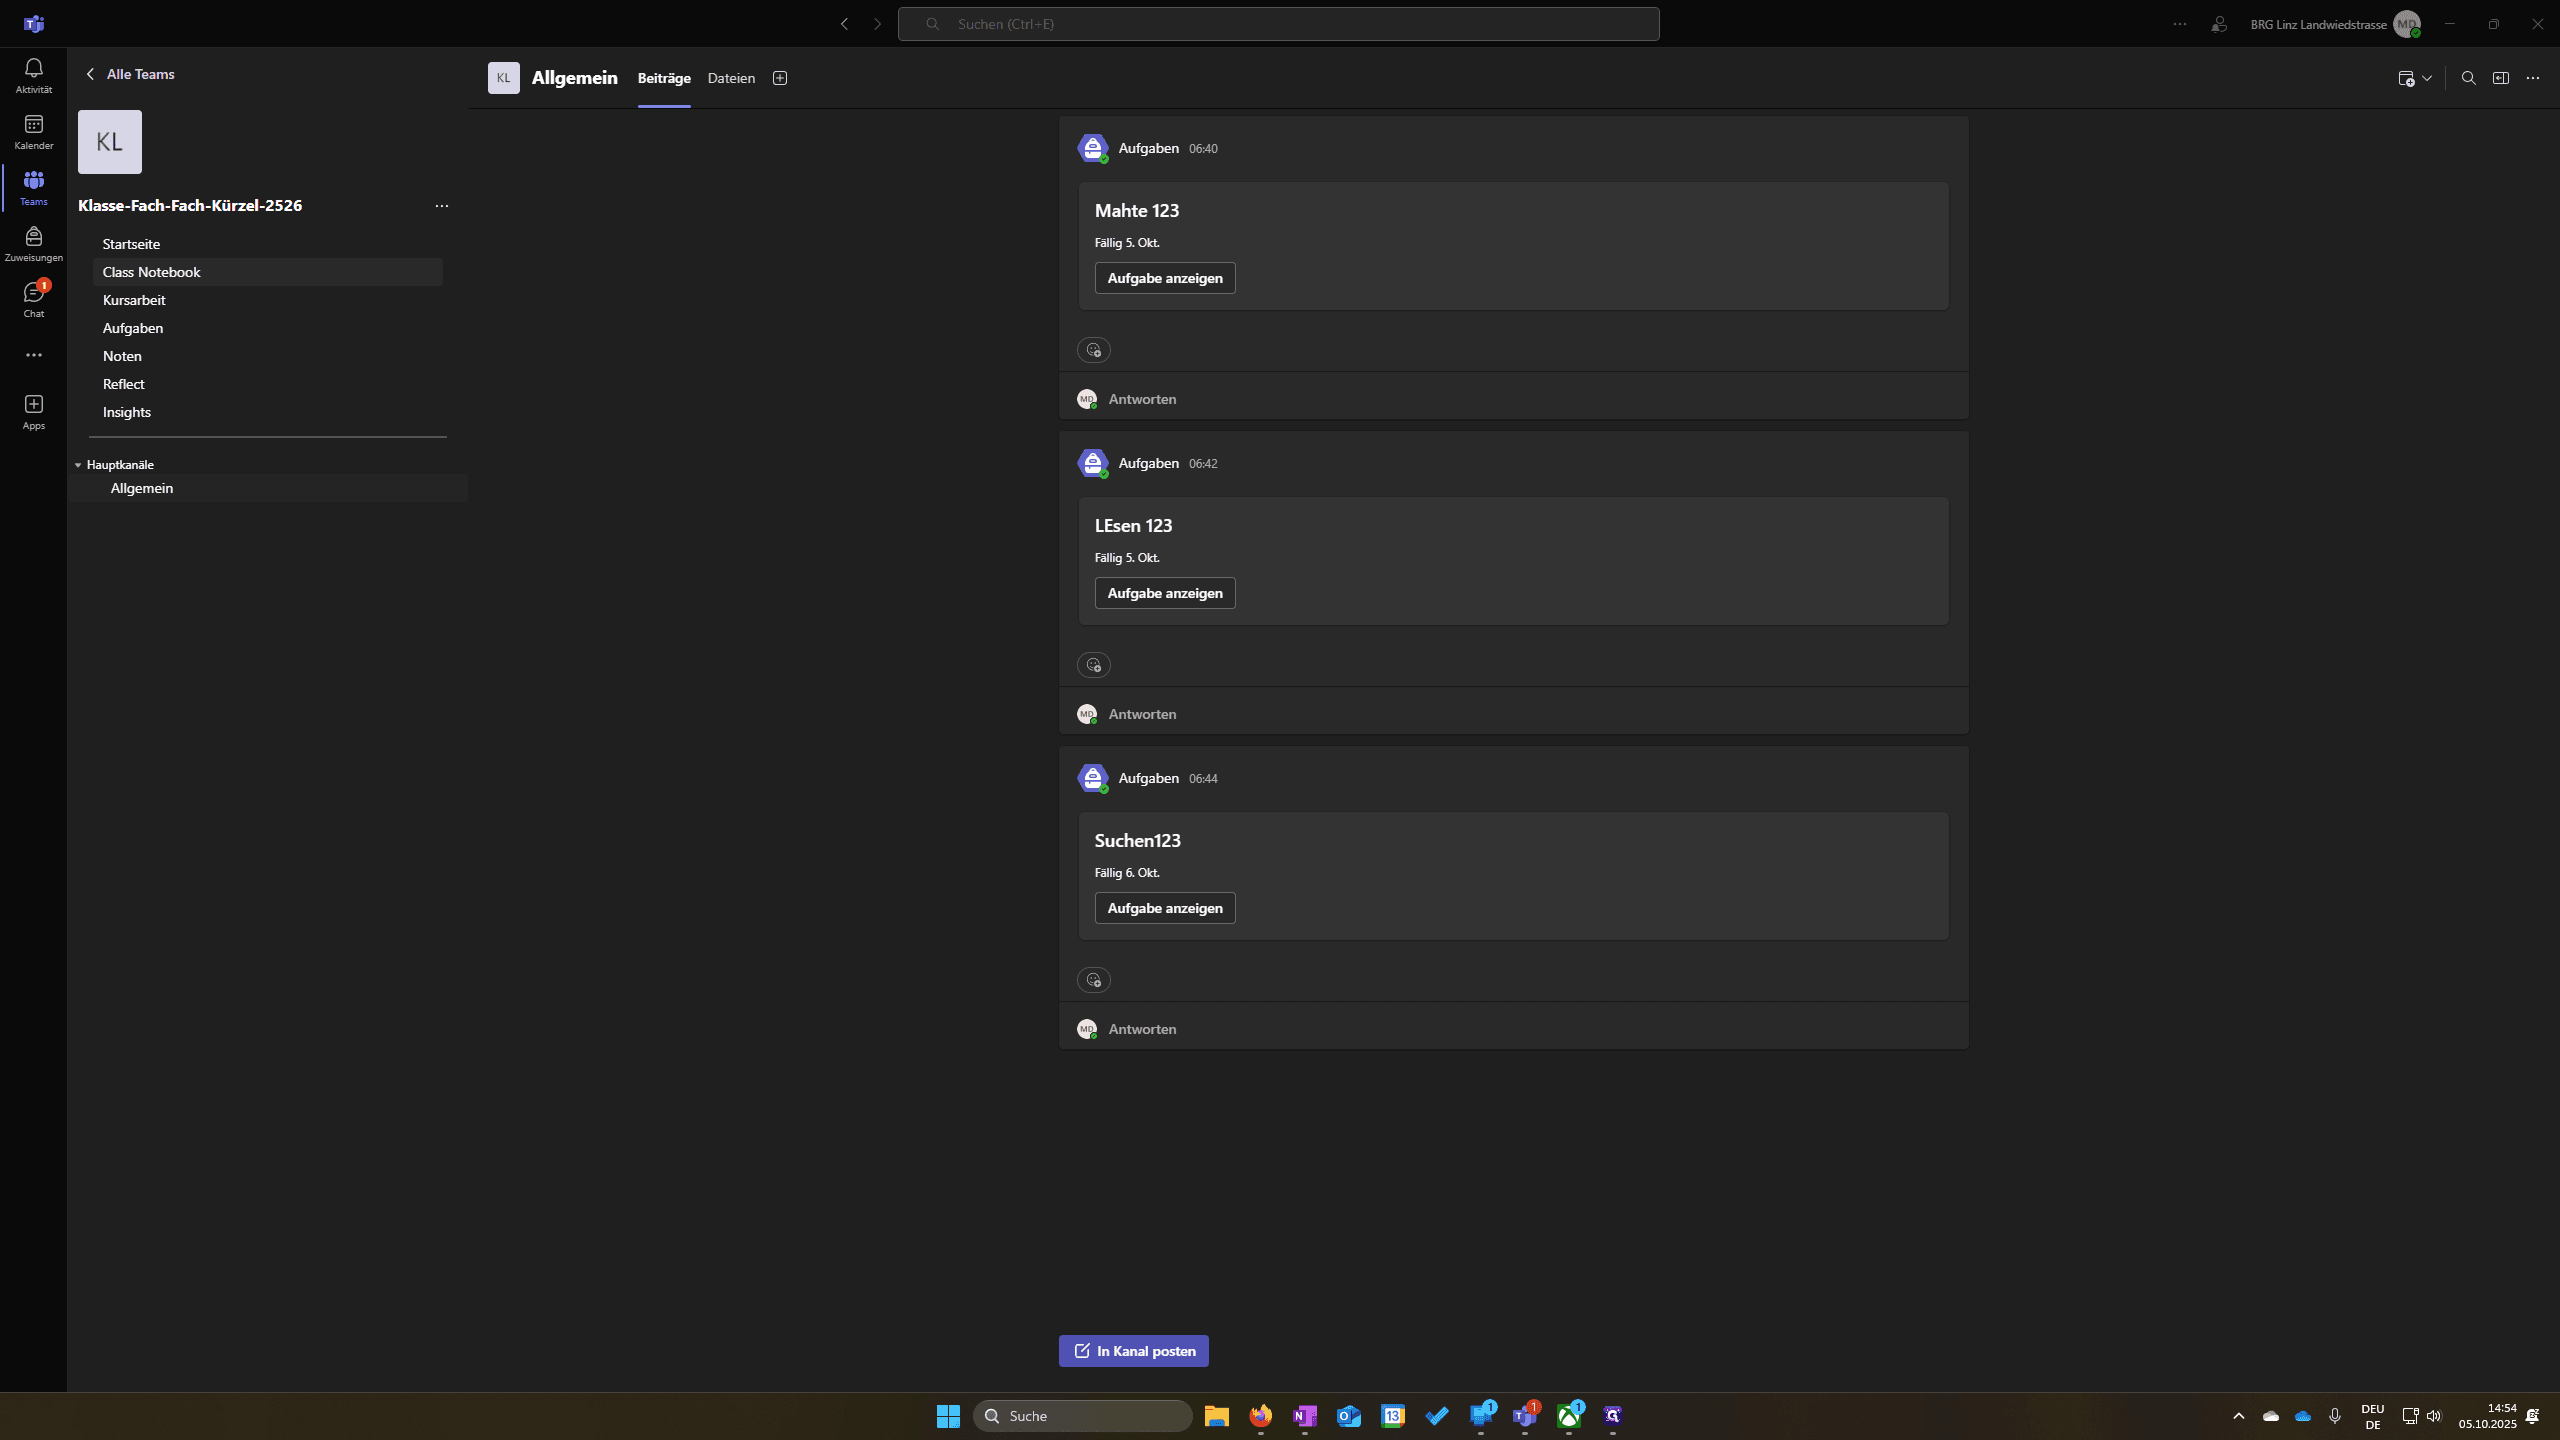2560x1440 pixels.
Task: Open the profile avatar menu
Action: pos(2407,24)
